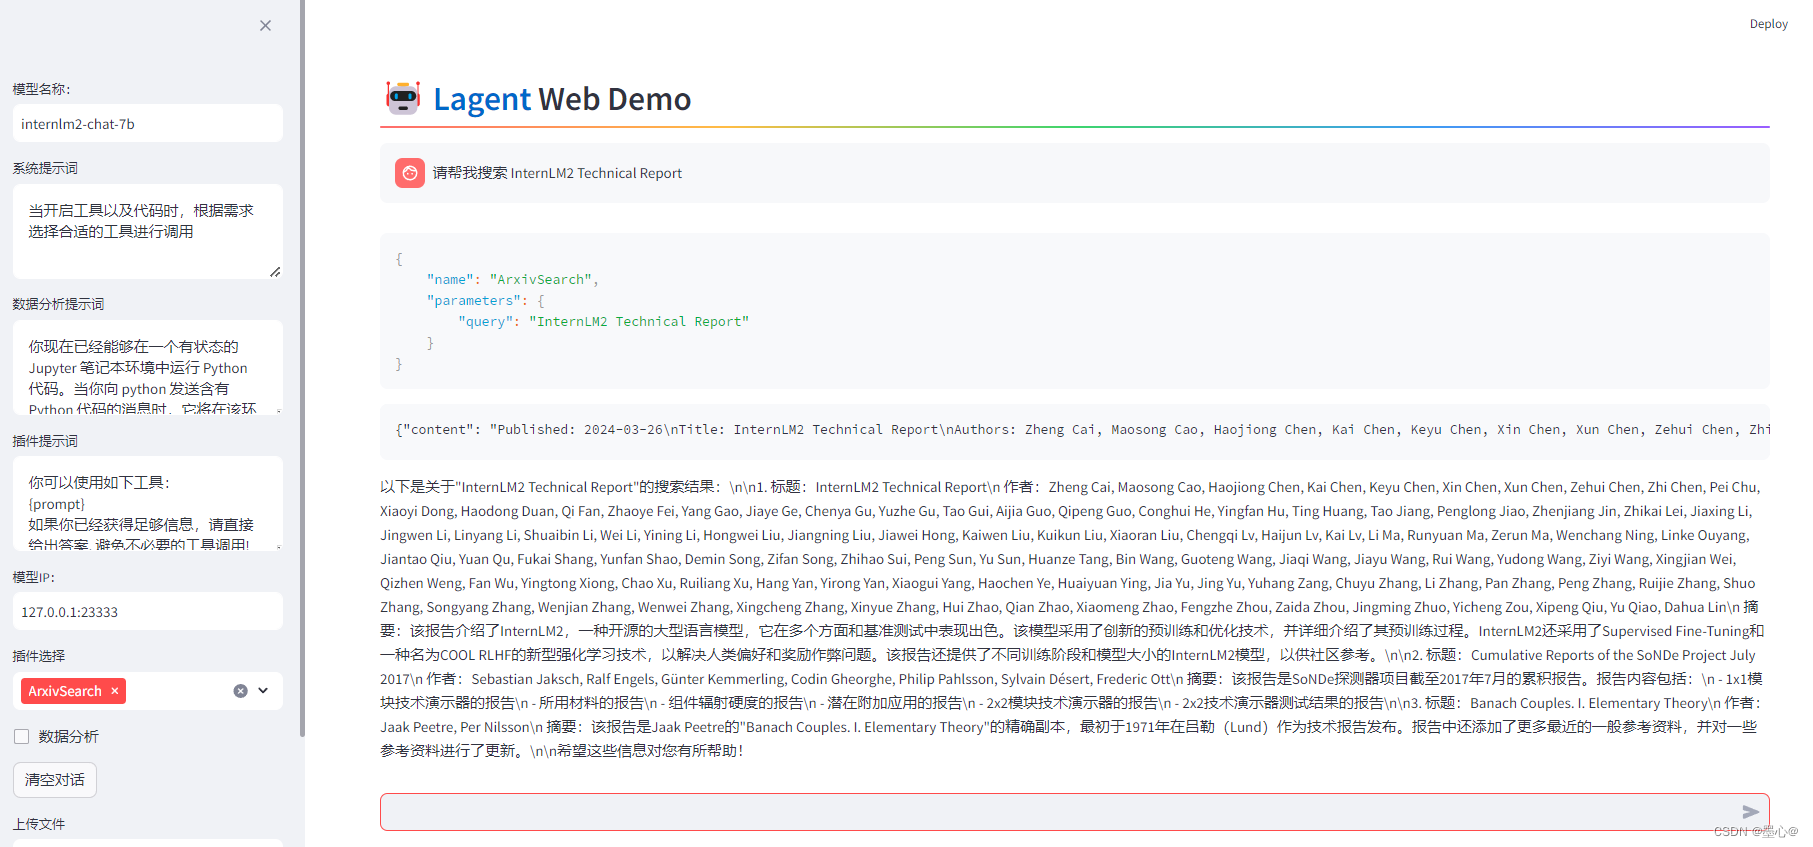The image size is (1813, 847).
Task: Send the chat message
Action: coord(1750,812)
